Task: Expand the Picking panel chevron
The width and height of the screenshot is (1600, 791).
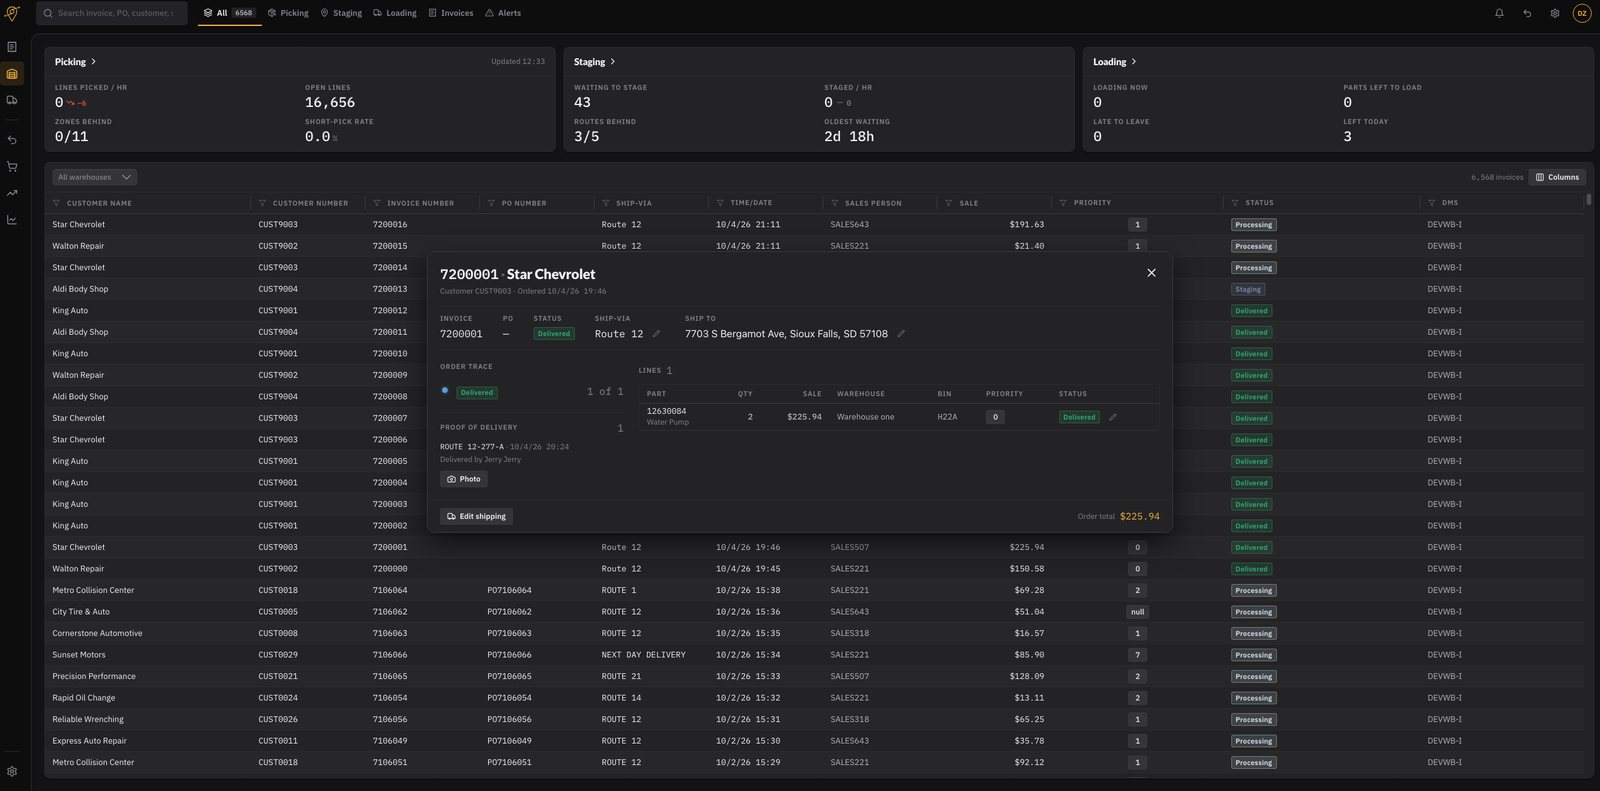Action: (x=93, y=62)
